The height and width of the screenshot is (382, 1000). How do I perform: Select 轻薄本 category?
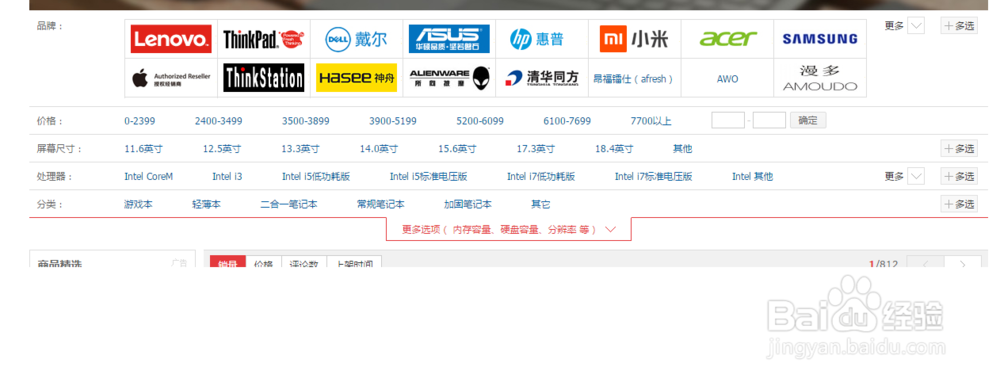click(207, 205)
